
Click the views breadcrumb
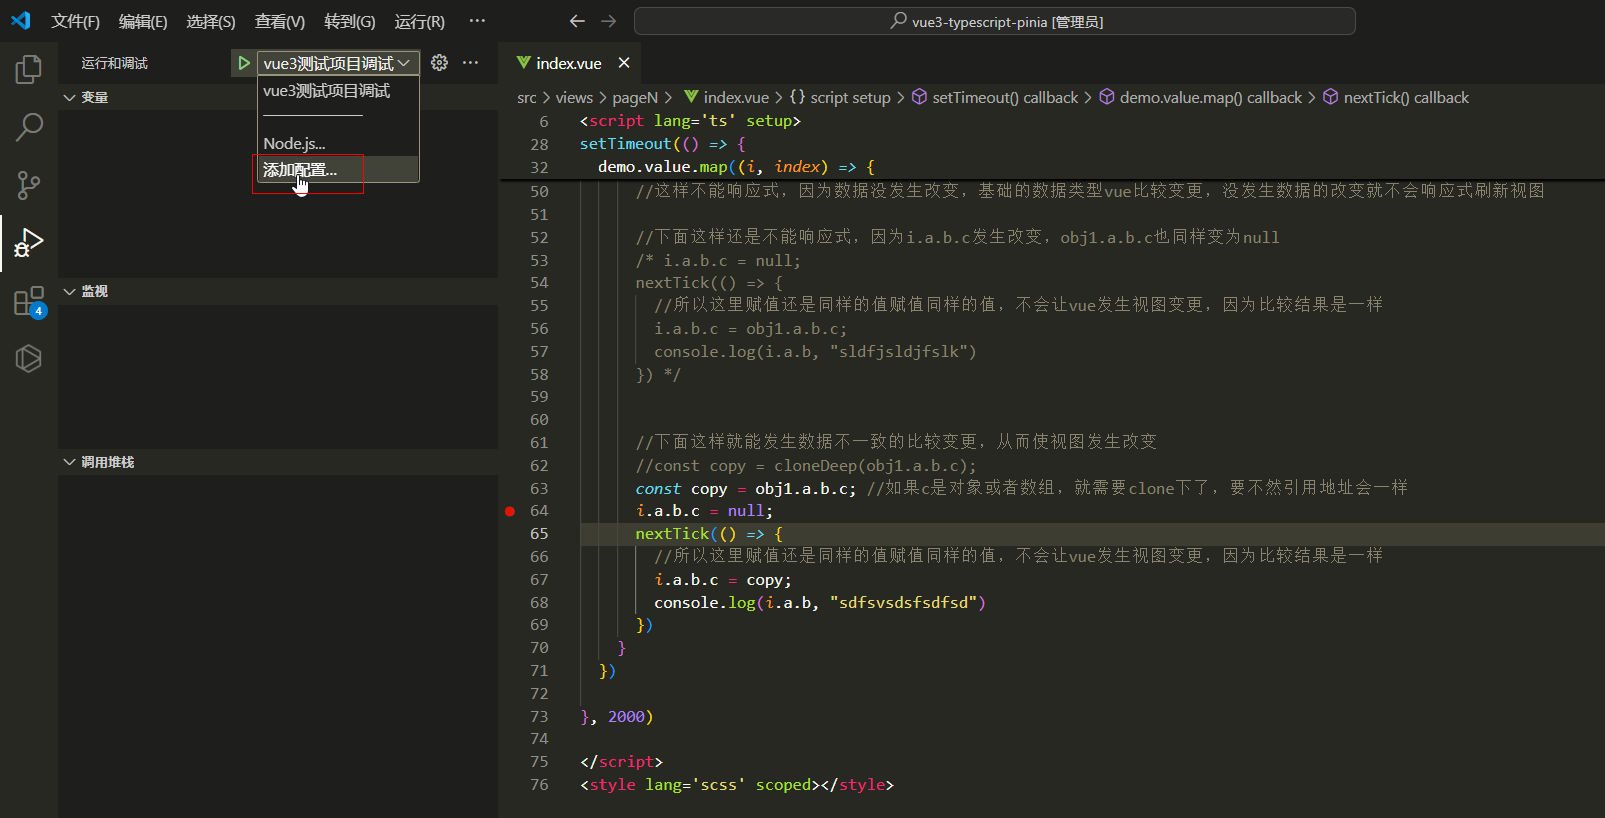click(x=574, y=97)
